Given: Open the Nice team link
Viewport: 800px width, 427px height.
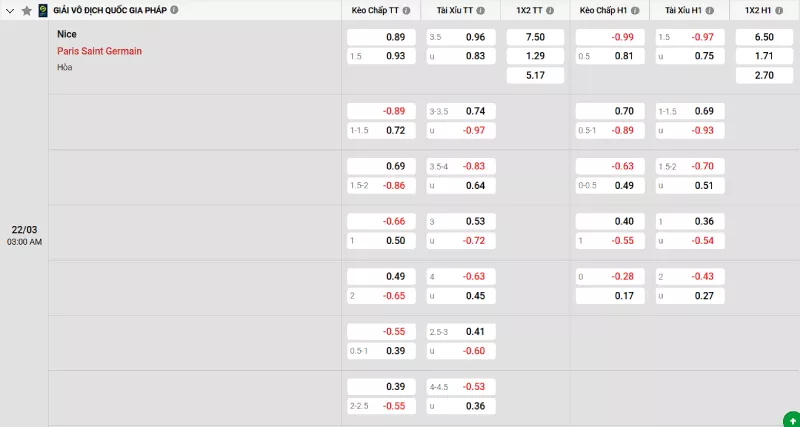Looking at the screenshot, I should 67,33.
